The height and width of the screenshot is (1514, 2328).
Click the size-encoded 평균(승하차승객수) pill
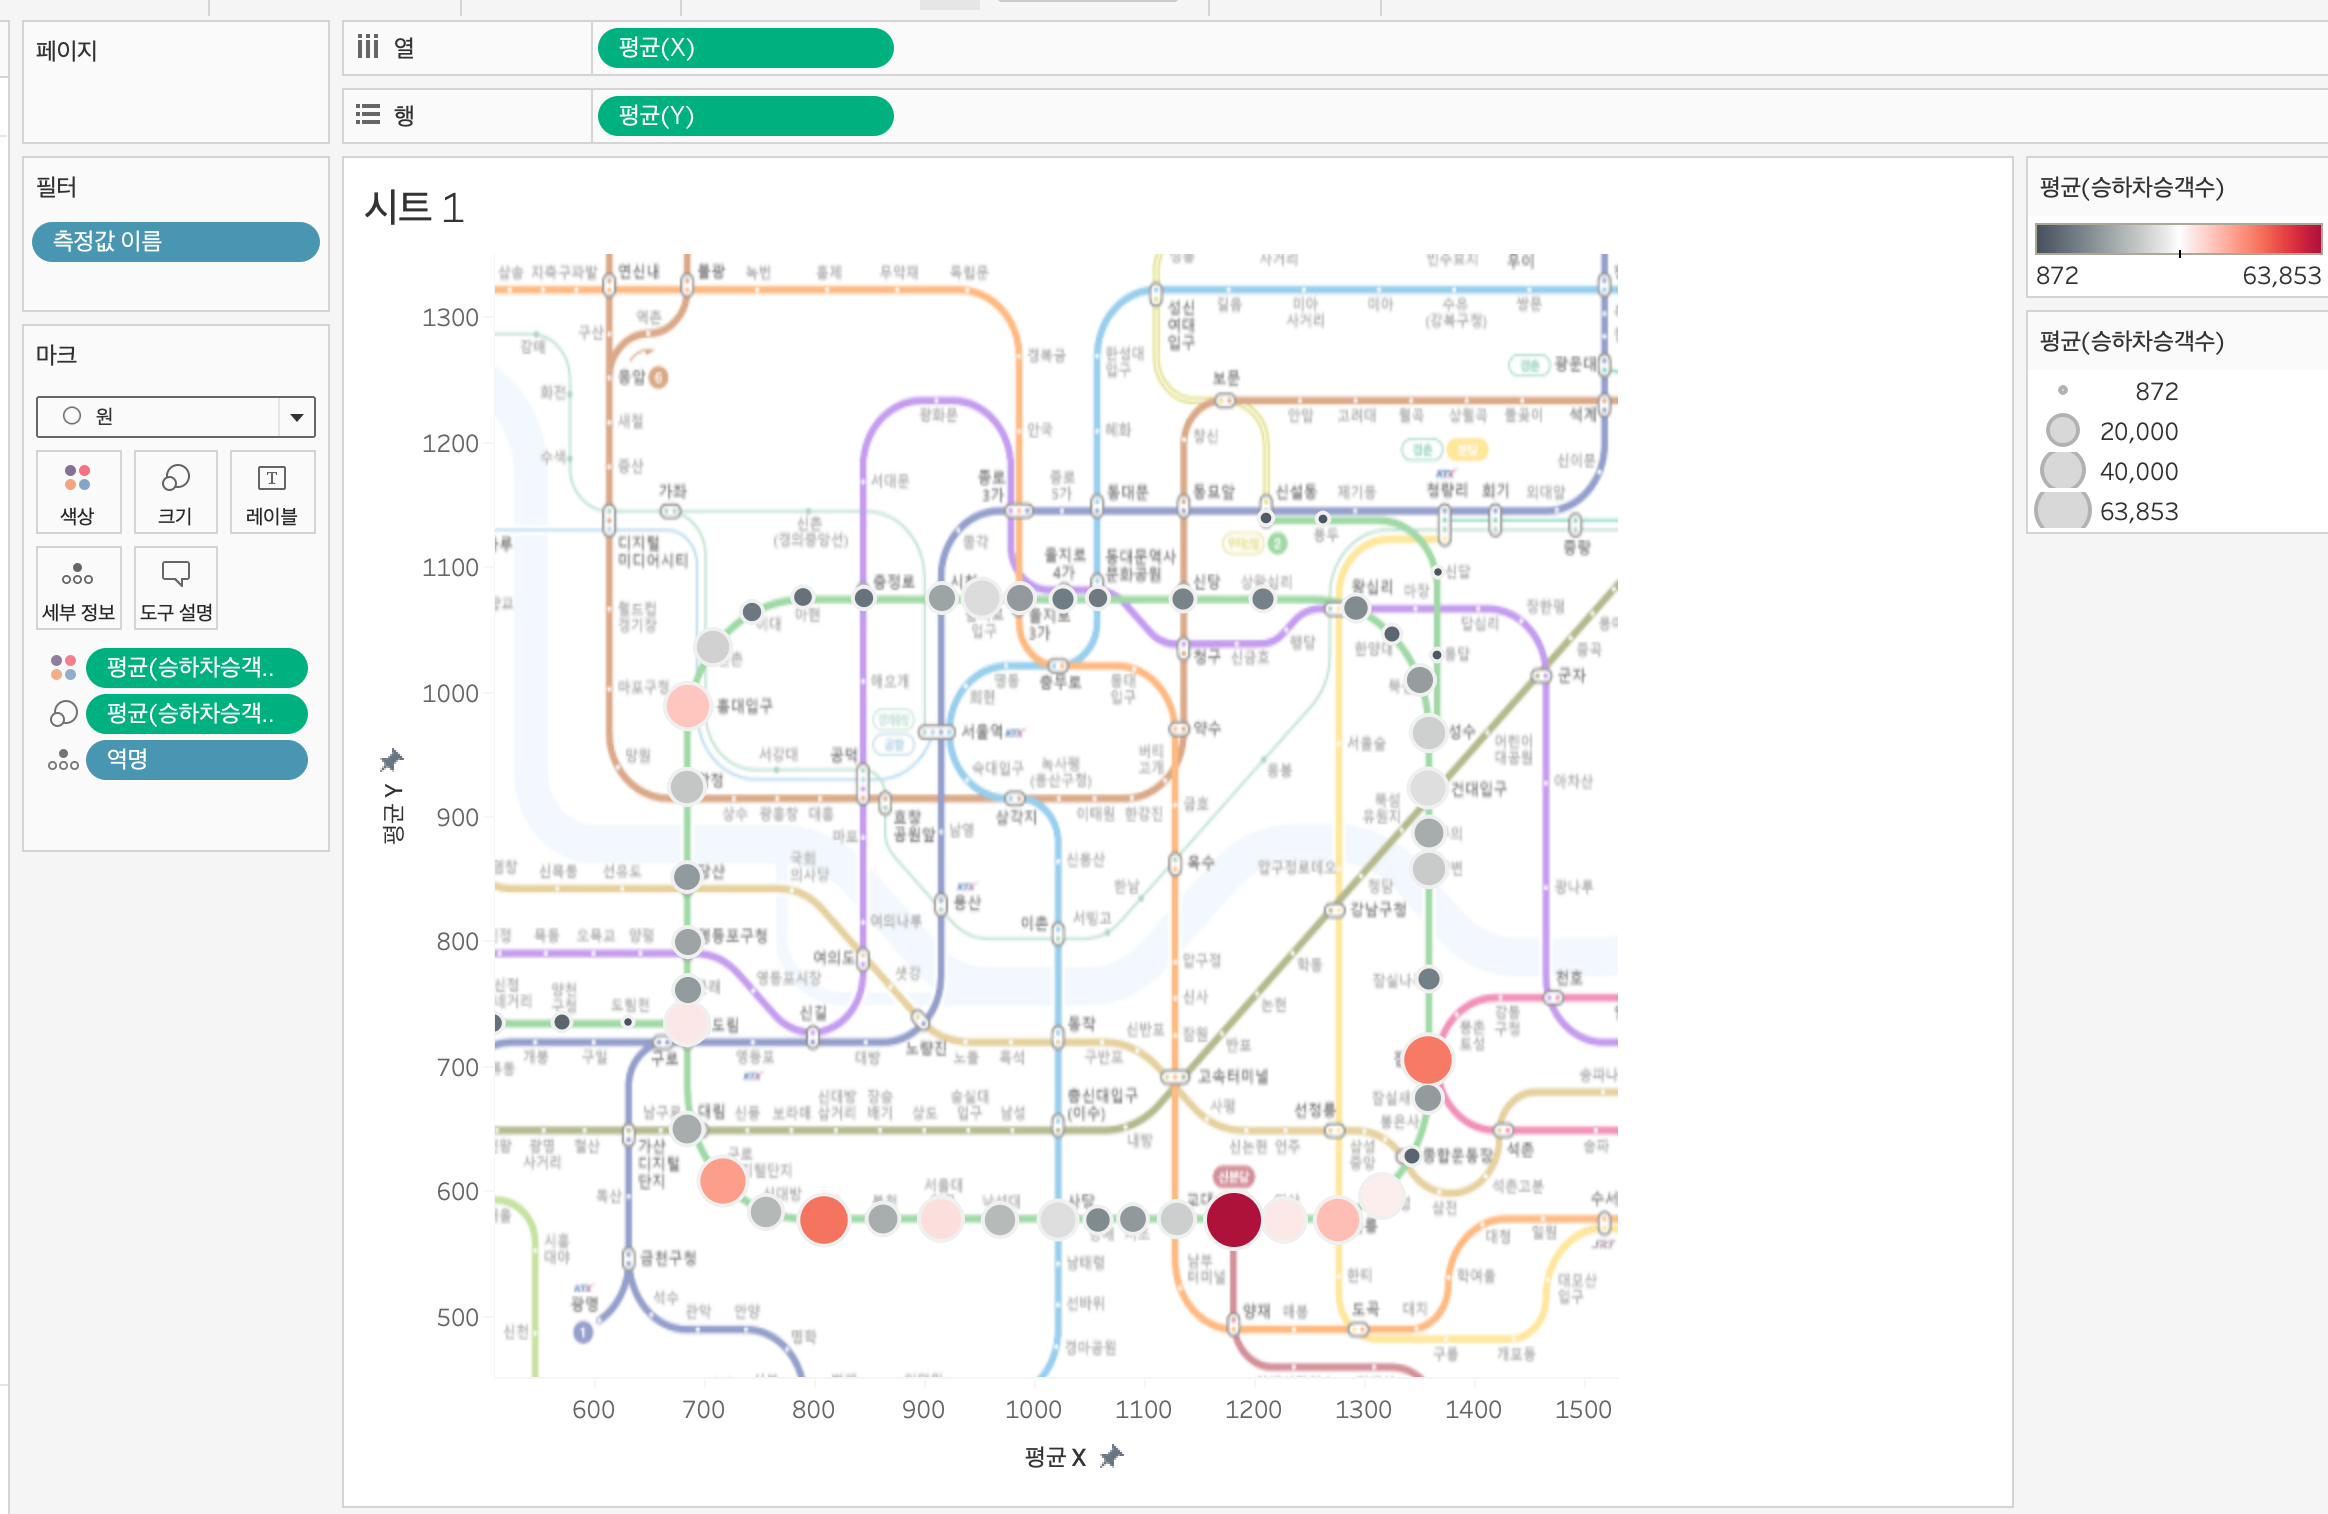click(x=196, y=714)
